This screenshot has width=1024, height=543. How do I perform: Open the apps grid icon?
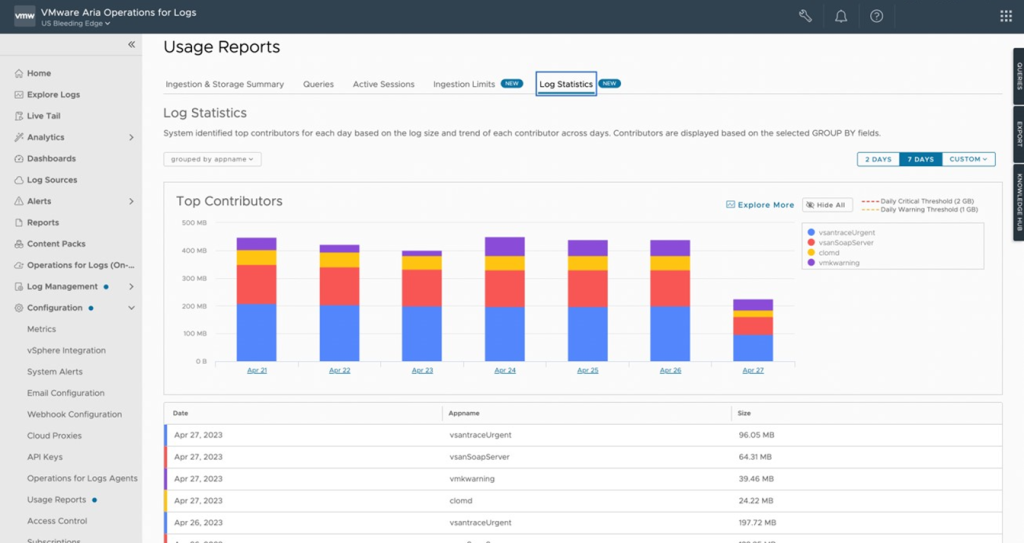coord(1005,16)
